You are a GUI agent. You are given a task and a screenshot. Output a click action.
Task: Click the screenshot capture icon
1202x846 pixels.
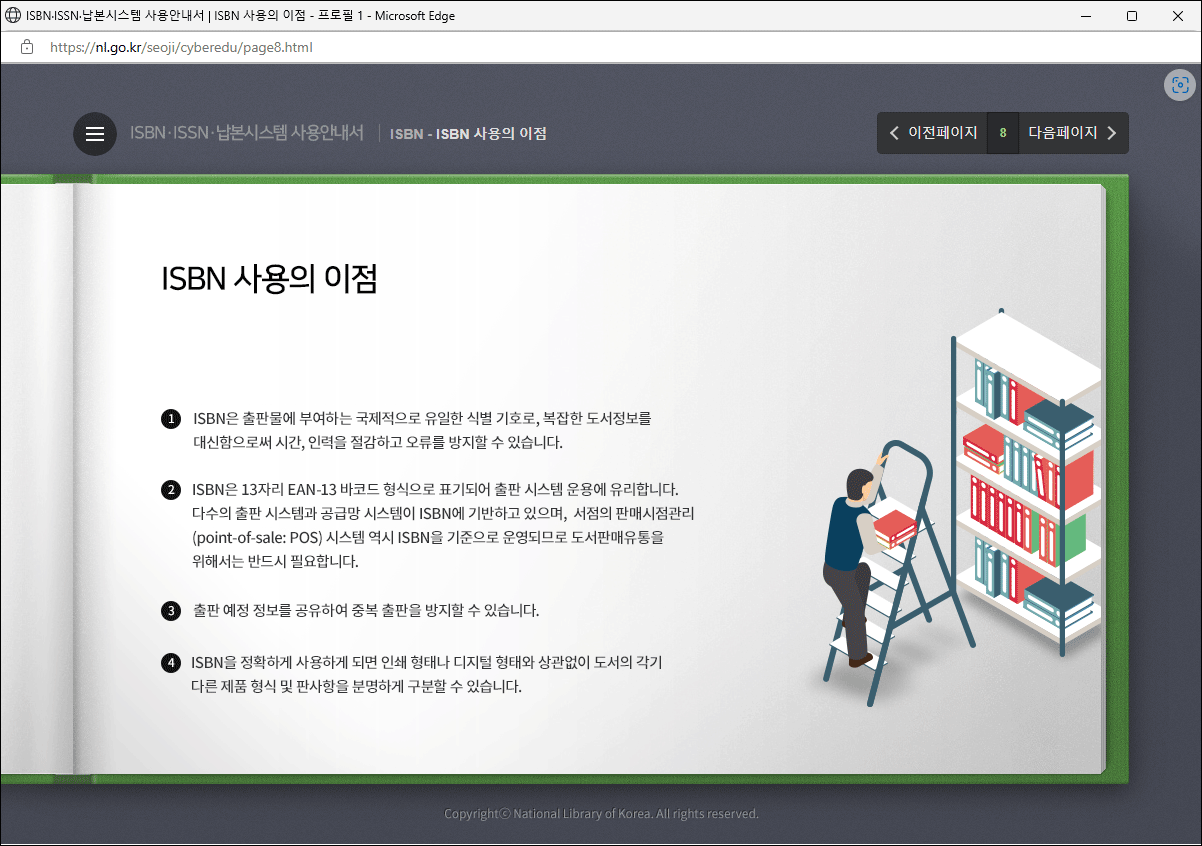[x=1180, y=85]
